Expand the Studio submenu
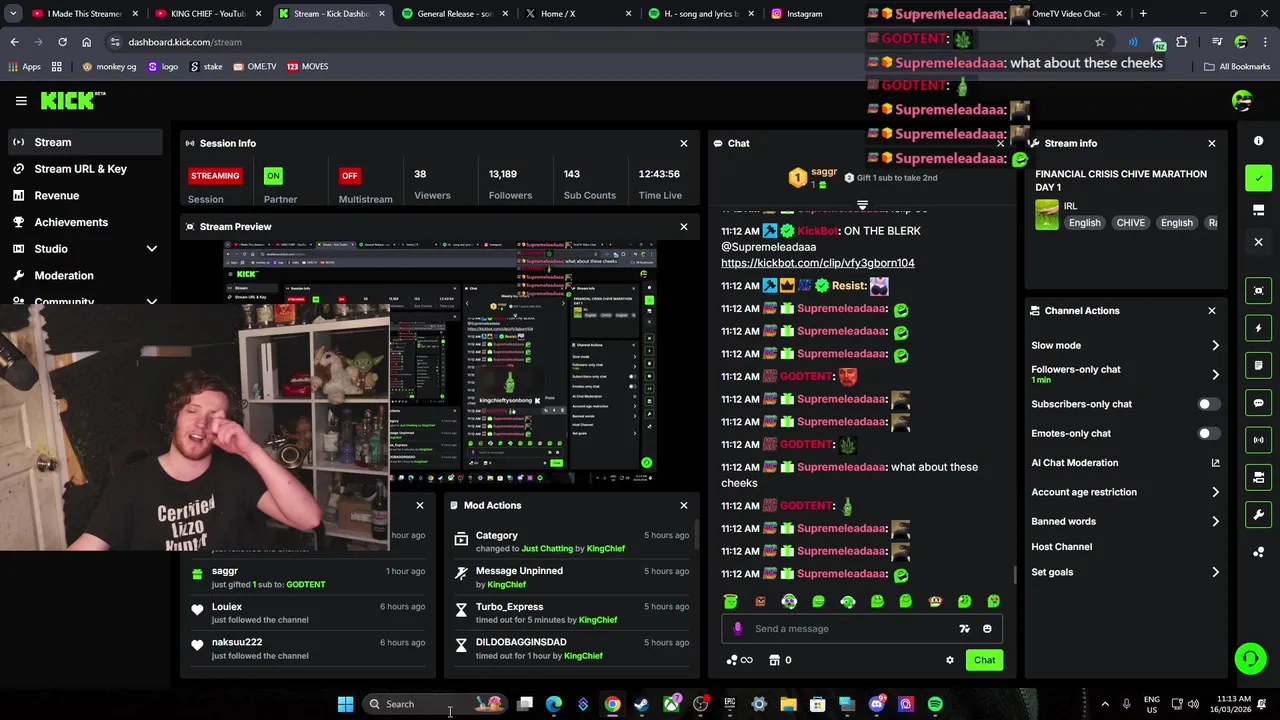 tap(152, 249)
